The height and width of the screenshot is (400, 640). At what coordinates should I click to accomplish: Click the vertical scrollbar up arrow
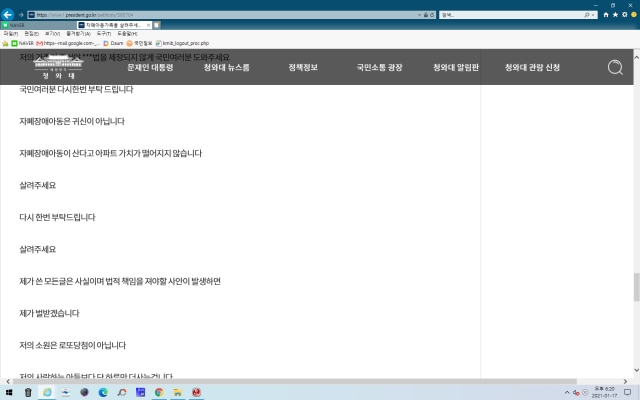pos(636,58)
